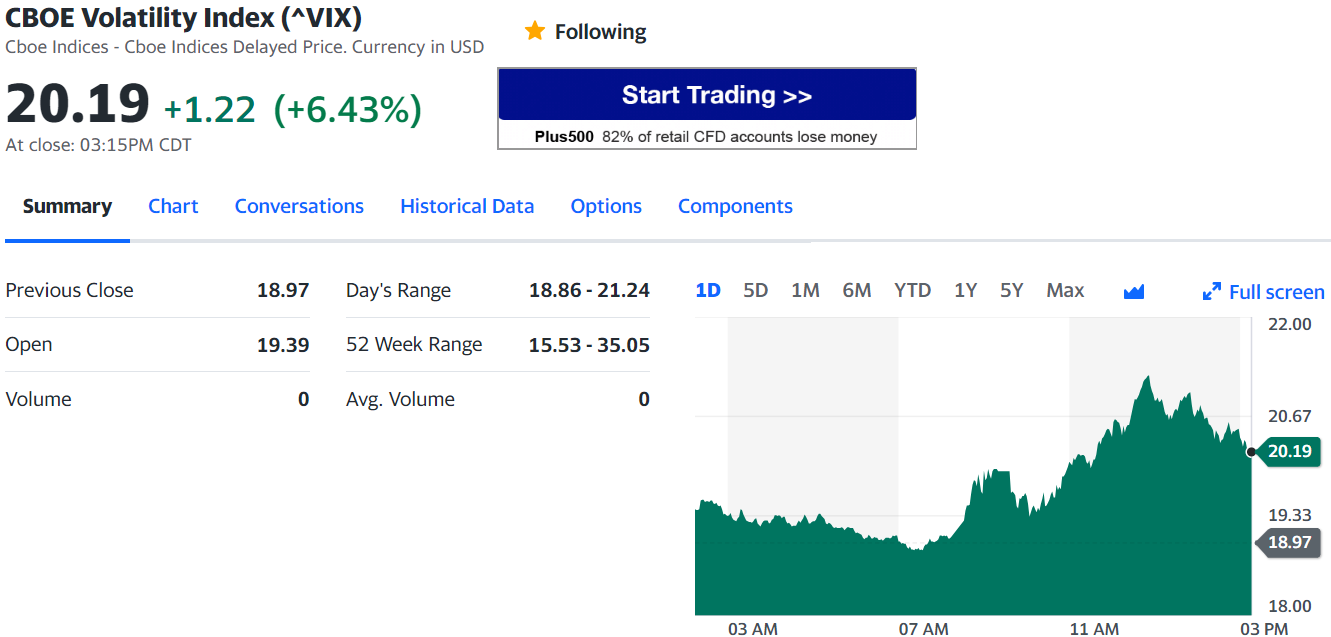Click the chart's peak near 11 AM
The width and height of the screenshot is (1331, 637).
[1147, 379]
